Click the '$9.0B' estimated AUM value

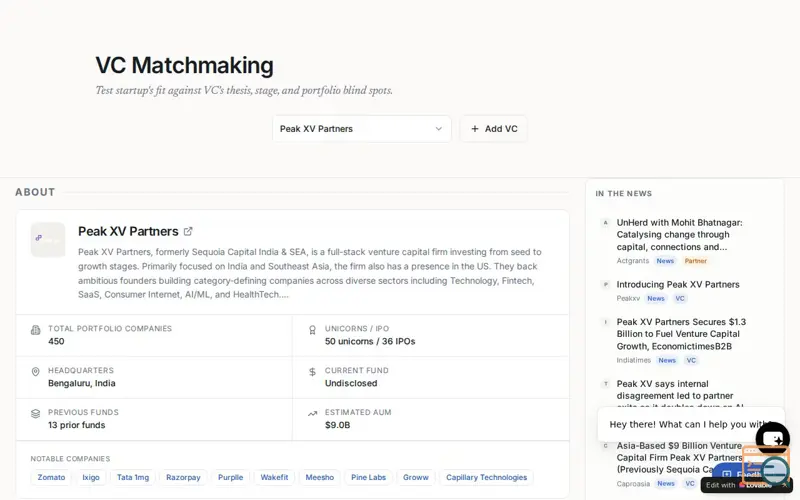click(x=337, y=425)
